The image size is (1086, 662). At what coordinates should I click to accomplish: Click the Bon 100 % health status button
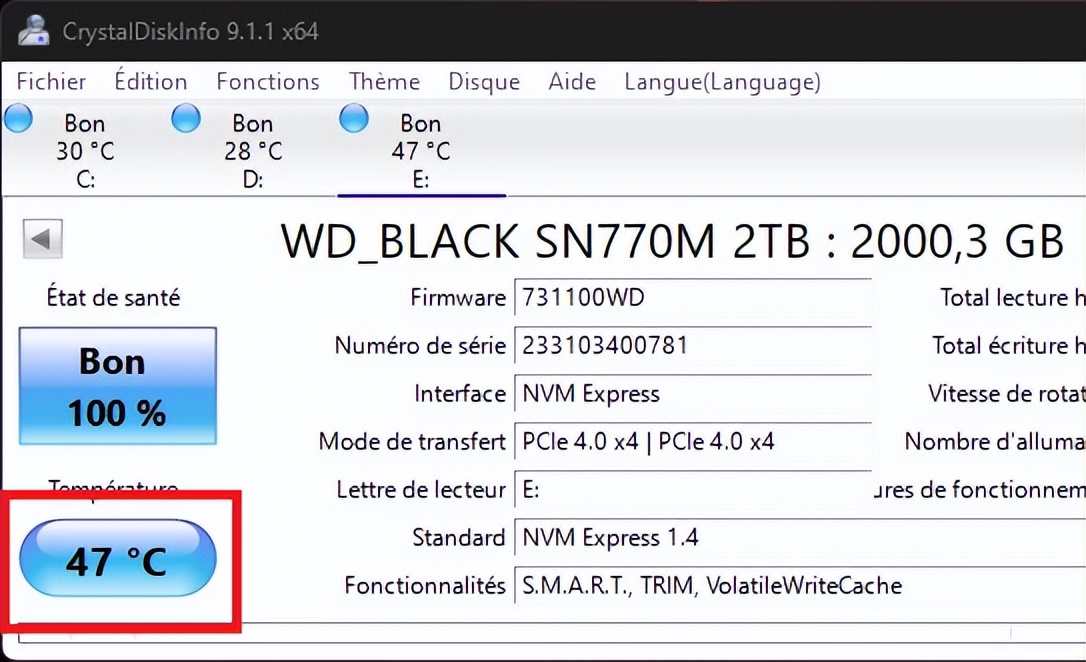click(118, 386)
